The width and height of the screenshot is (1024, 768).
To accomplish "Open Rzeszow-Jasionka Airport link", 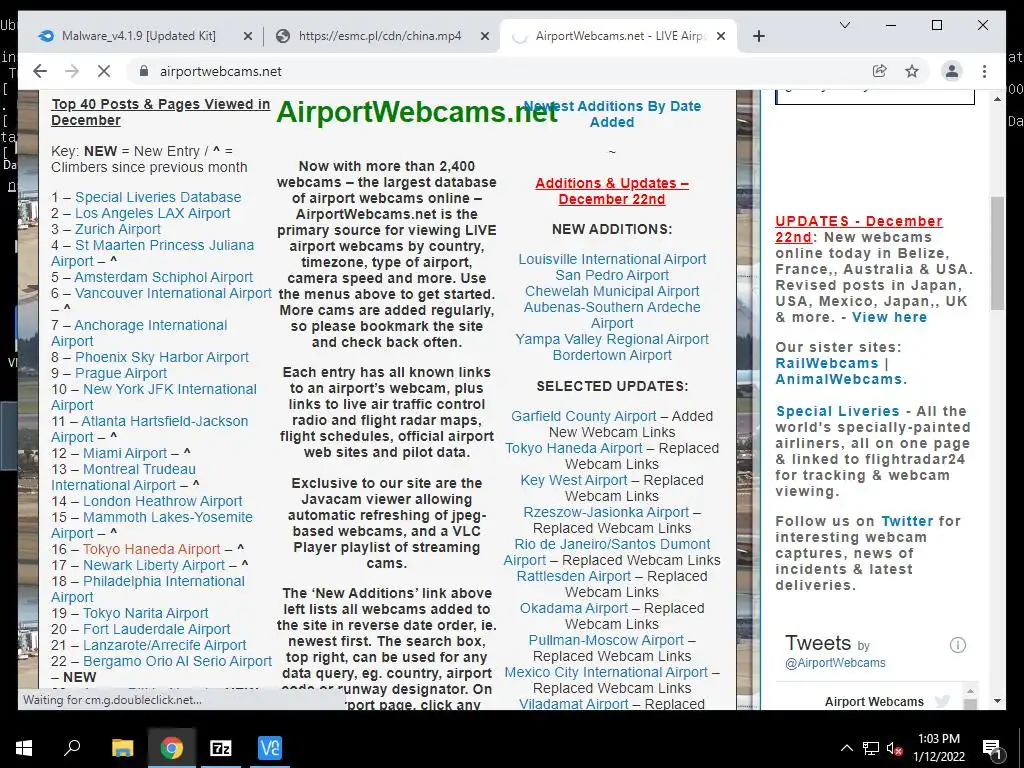I will [606, 512].
